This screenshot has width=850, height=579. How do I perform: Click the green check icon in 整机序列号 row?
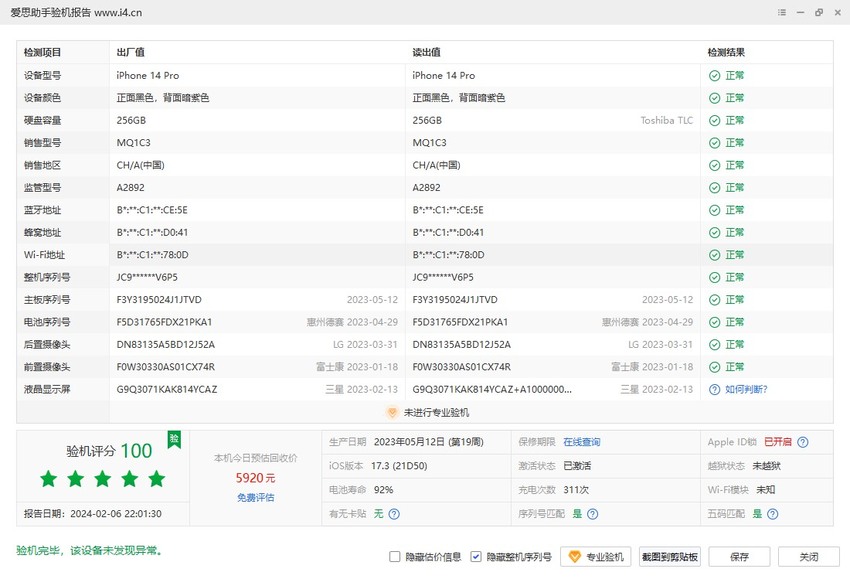(x=714, y=278)
